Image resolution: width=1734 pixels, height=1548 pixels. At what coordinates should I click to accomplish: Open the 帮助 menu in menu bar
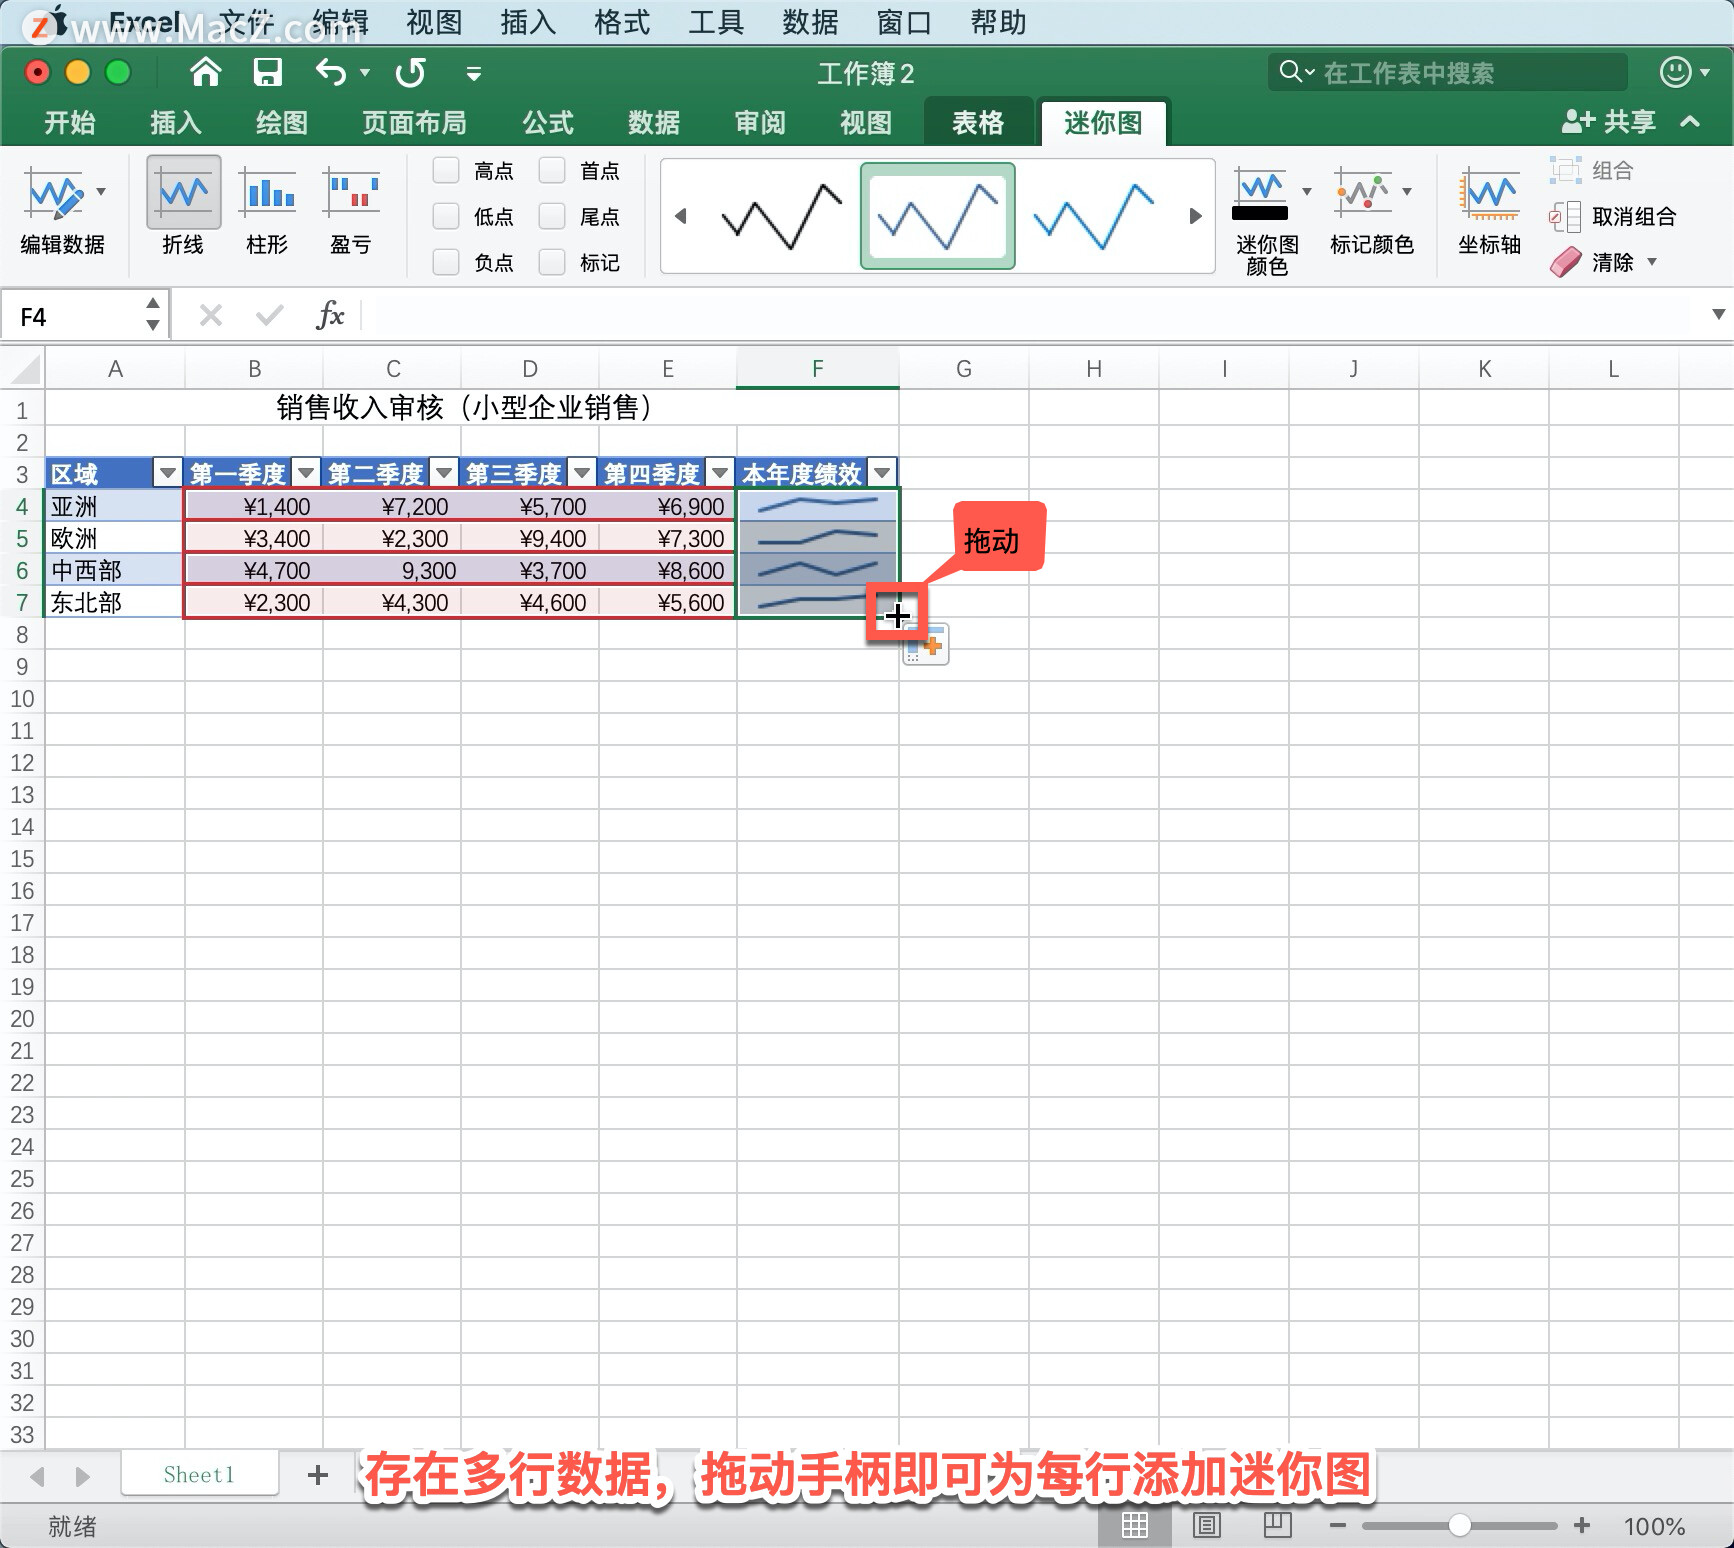click(x=998, y=22)
